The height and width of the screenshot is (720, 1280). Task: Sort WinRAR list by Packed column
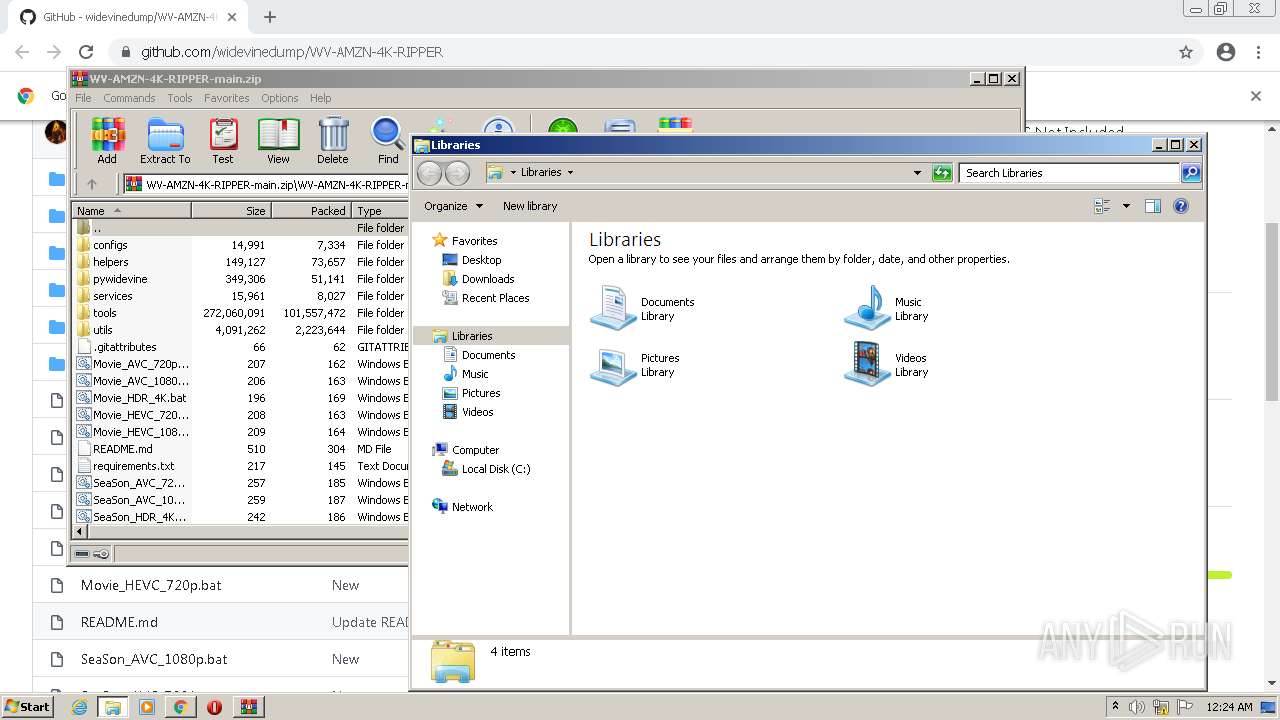tap(312, 211)
